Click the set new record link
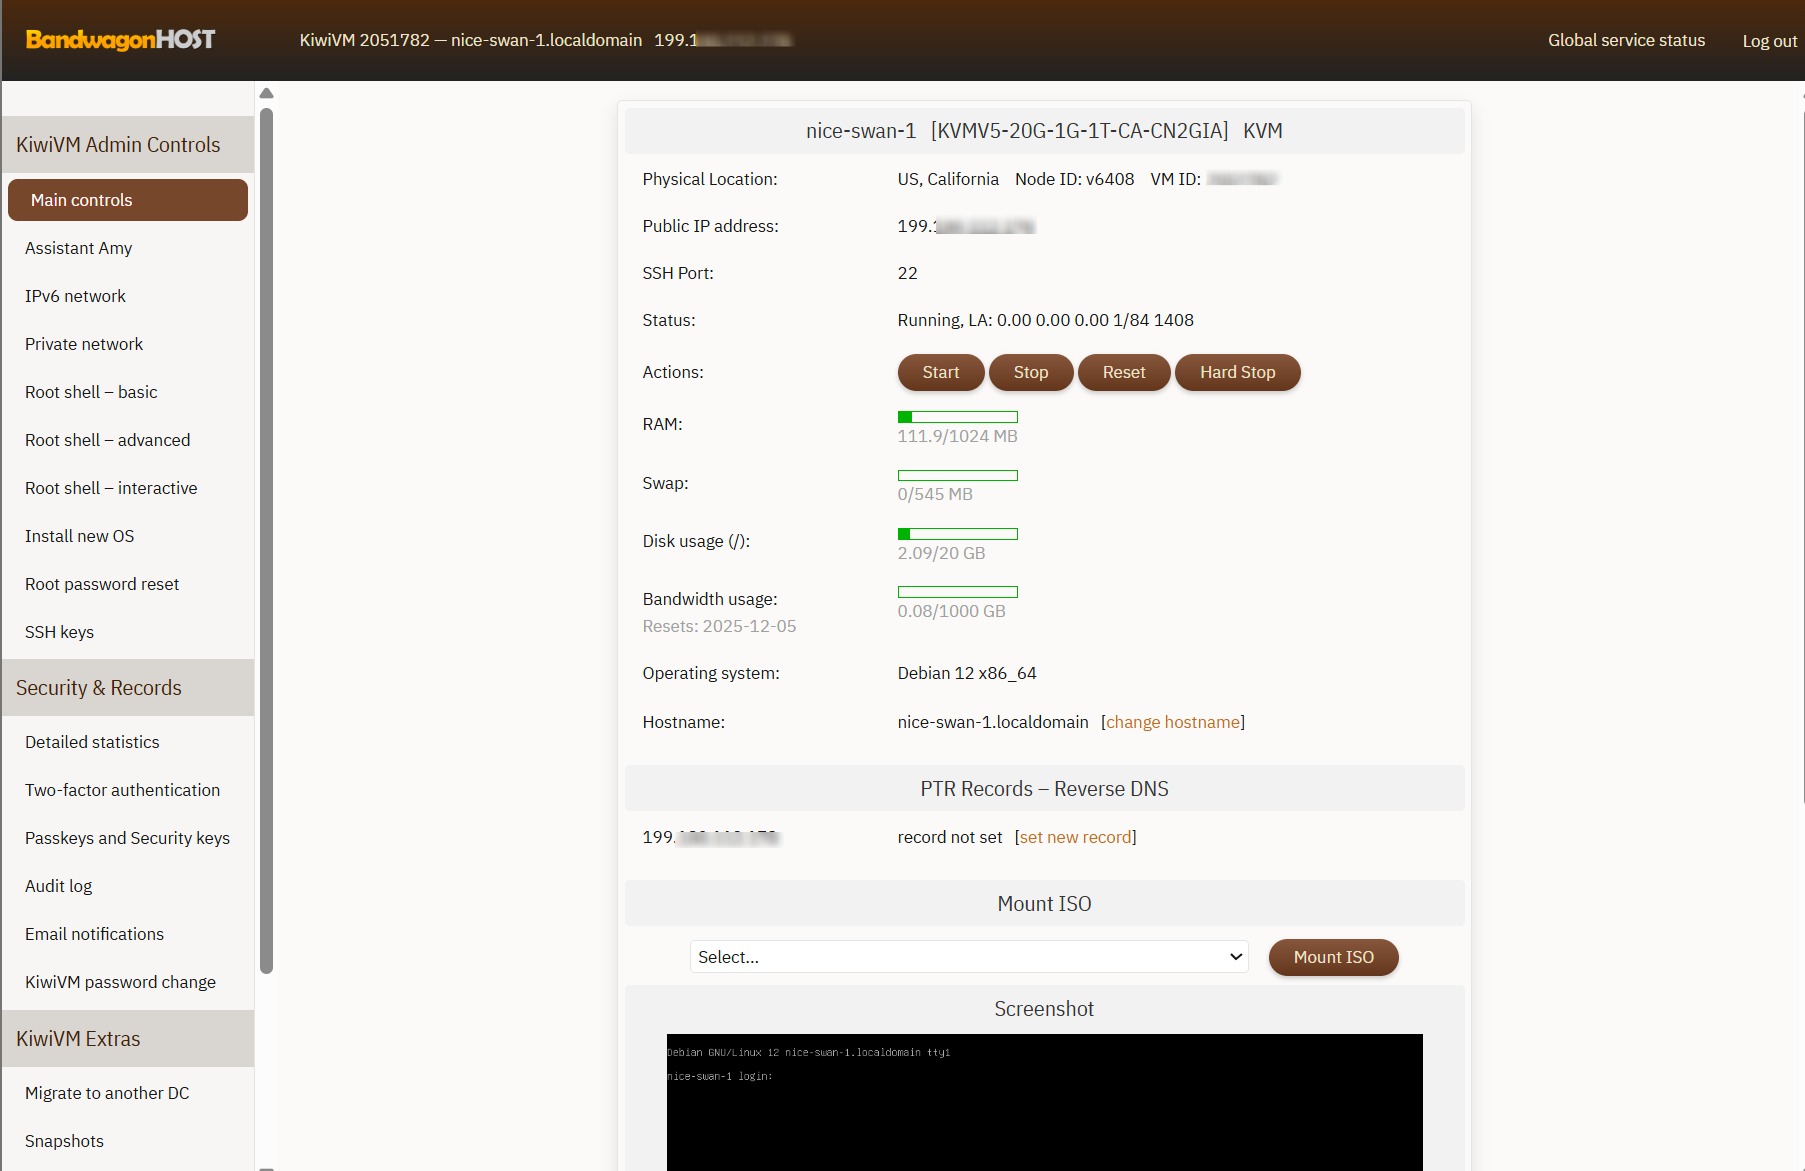 pos(1075,837)
